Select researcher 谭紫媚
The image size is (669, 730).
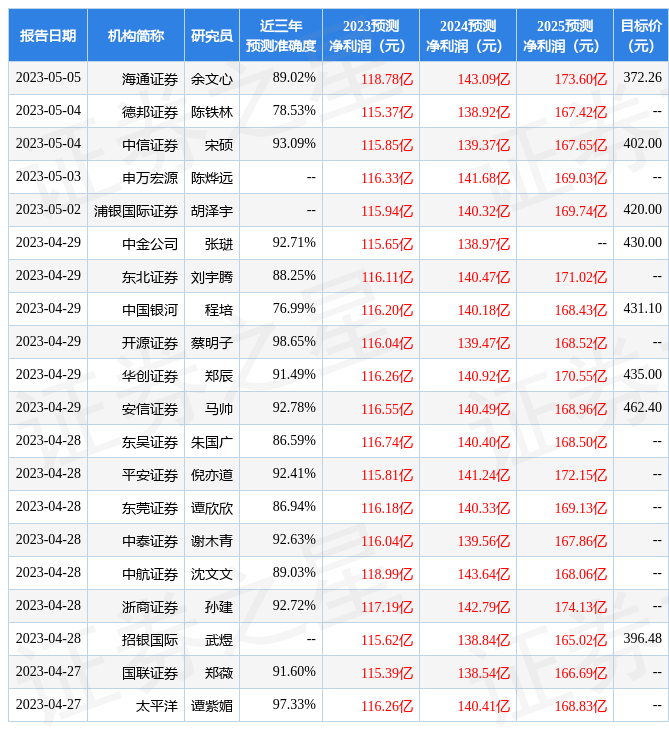(212, 707)
